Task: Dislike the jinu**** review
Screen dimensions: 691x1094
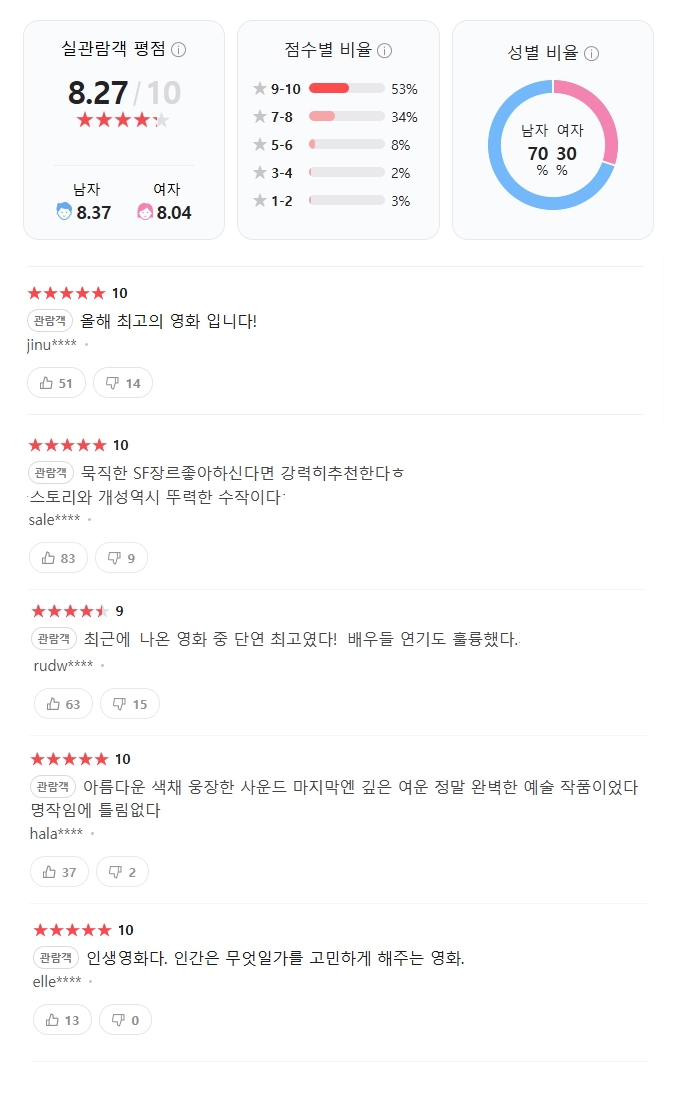Action: (x=123, y=383)
